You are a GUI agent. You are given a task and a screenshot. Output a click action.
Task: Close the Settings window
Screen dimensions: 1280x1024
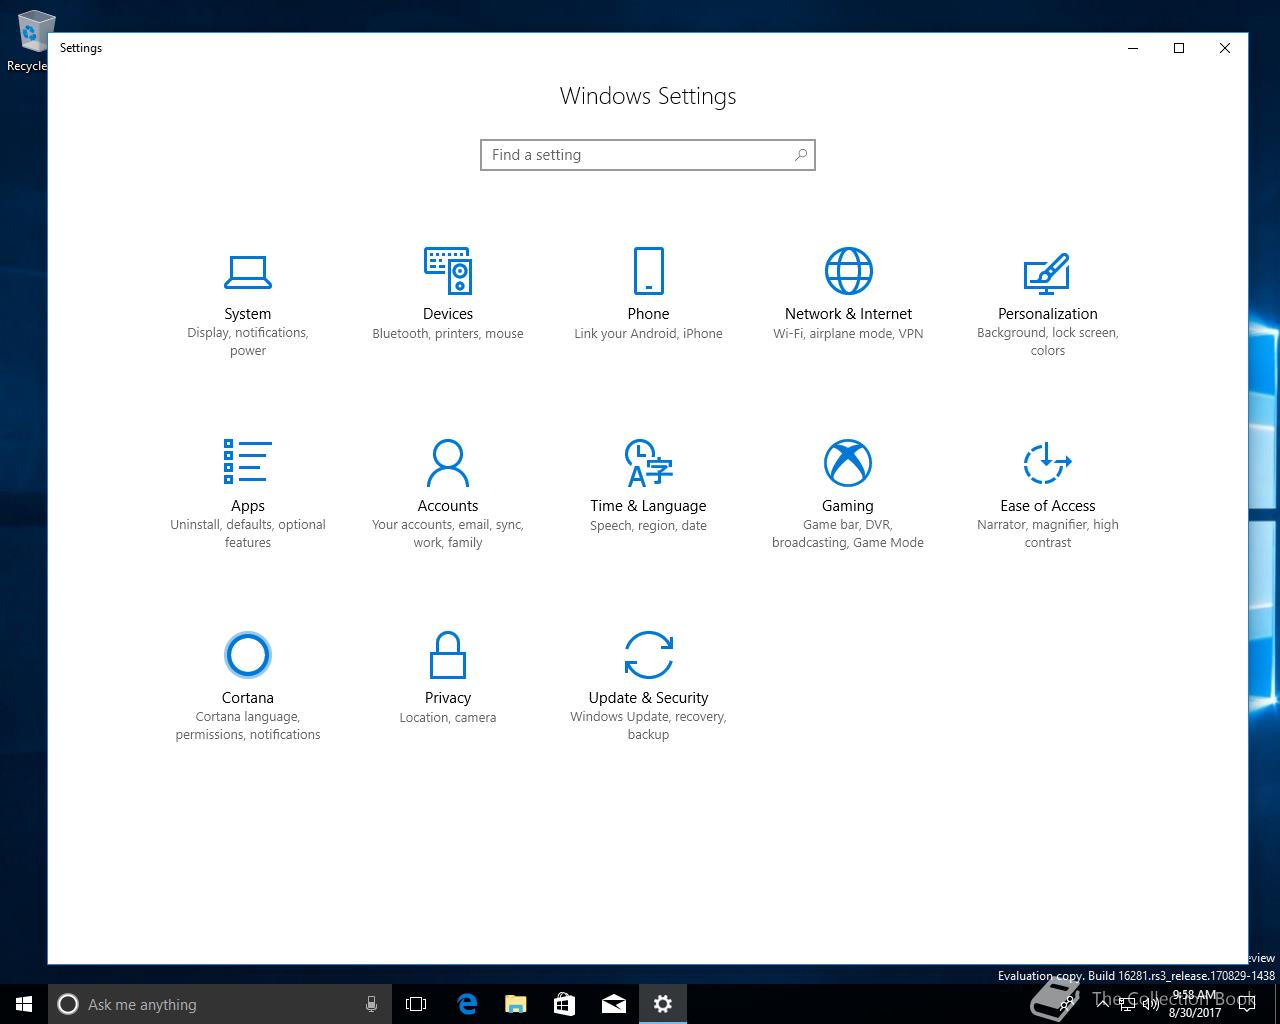[1225, 48]
